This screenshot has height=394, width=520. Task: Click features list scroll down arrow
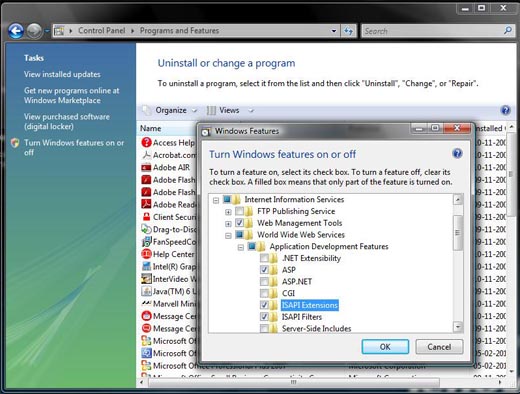point(458,327)
